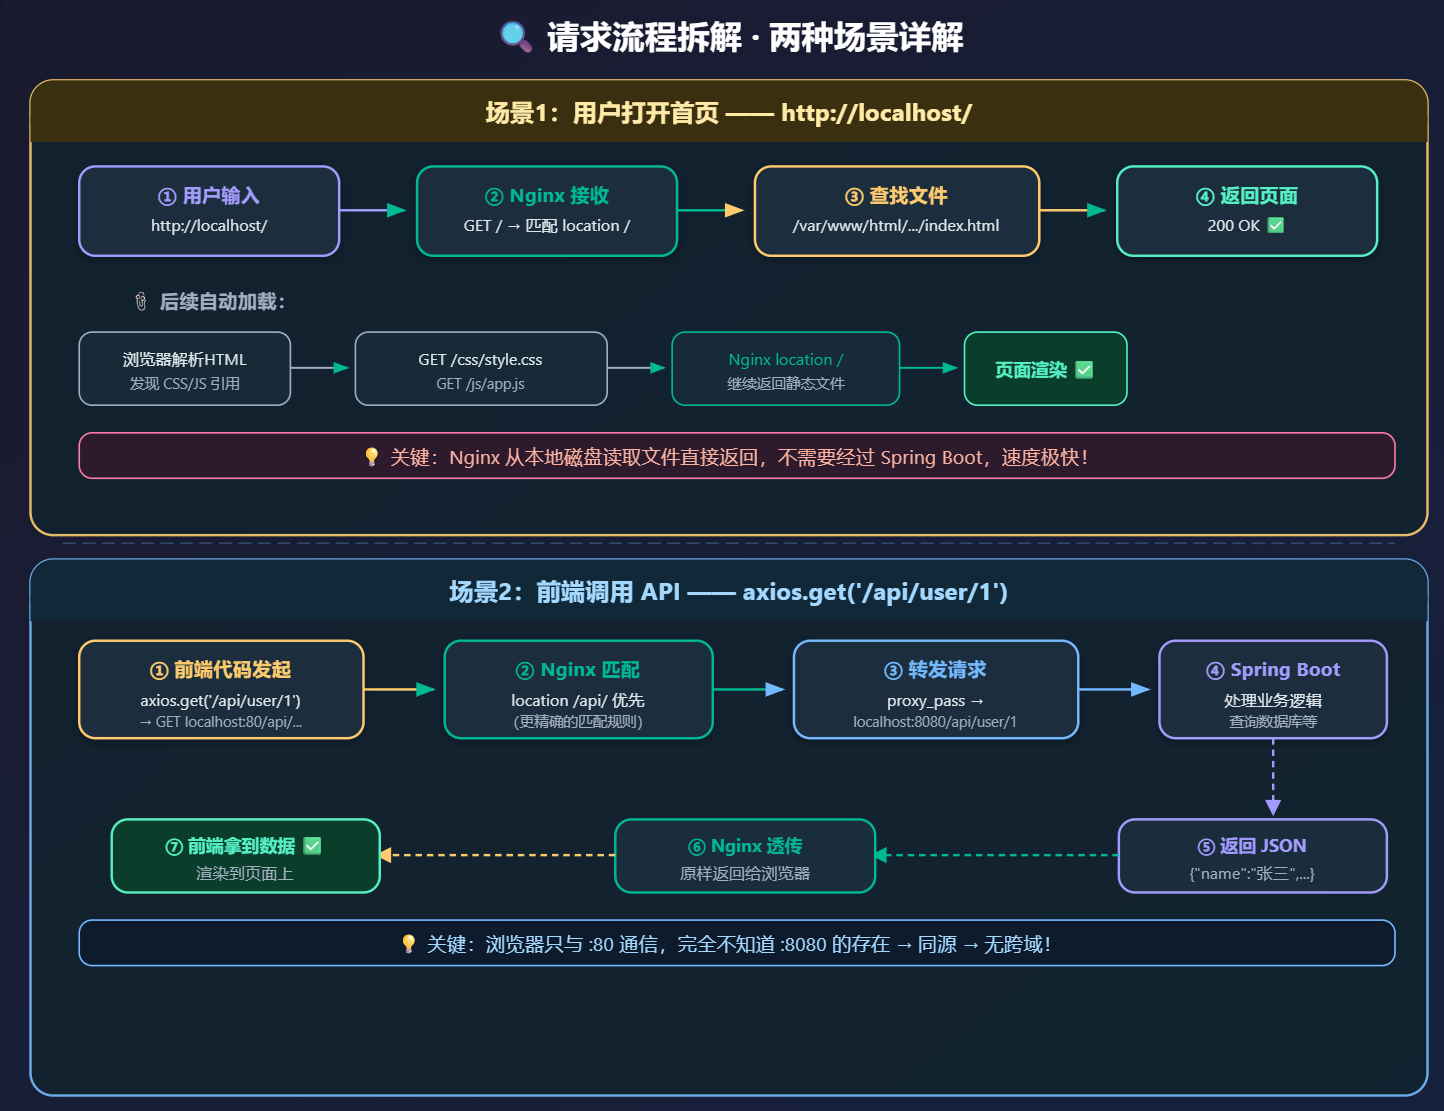Click the green check mark after 200 OK
1444x1111 pixels.
pyautogui.click(x=1276, y=225)
